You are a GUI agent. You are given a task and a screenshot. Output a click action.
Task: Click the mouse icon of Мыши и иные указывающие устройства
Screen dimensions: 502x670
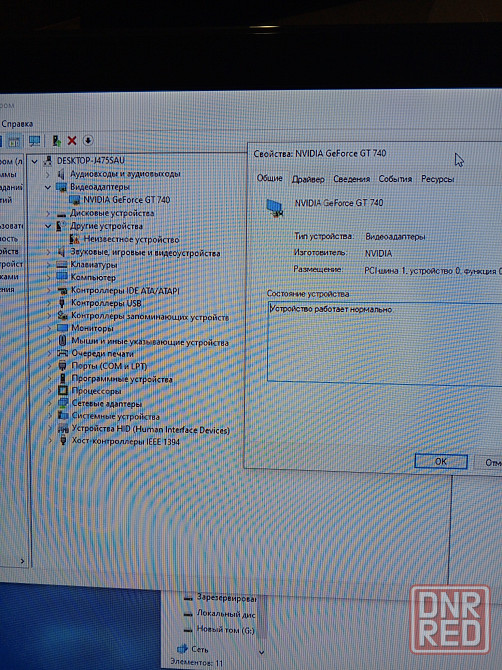coord(62,341)
